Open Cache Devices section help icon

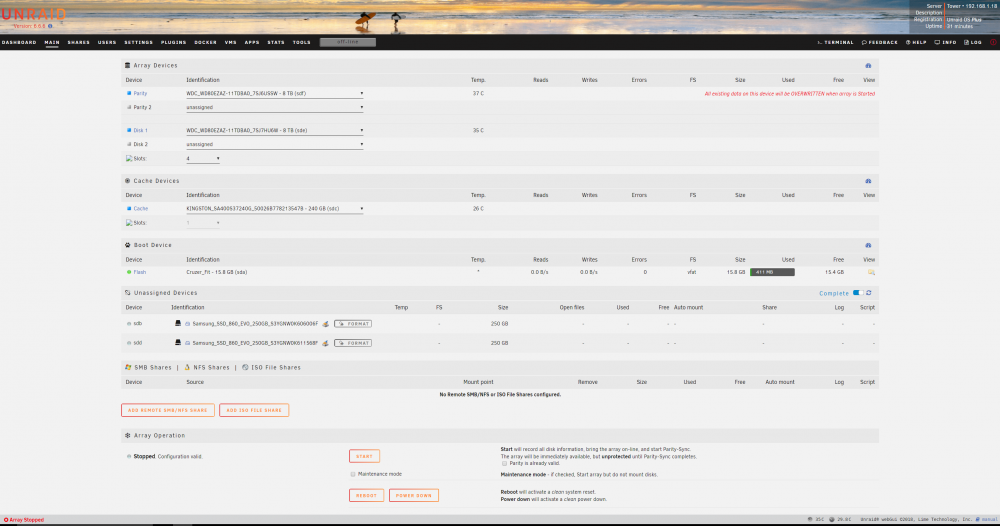tap(868, 181)
